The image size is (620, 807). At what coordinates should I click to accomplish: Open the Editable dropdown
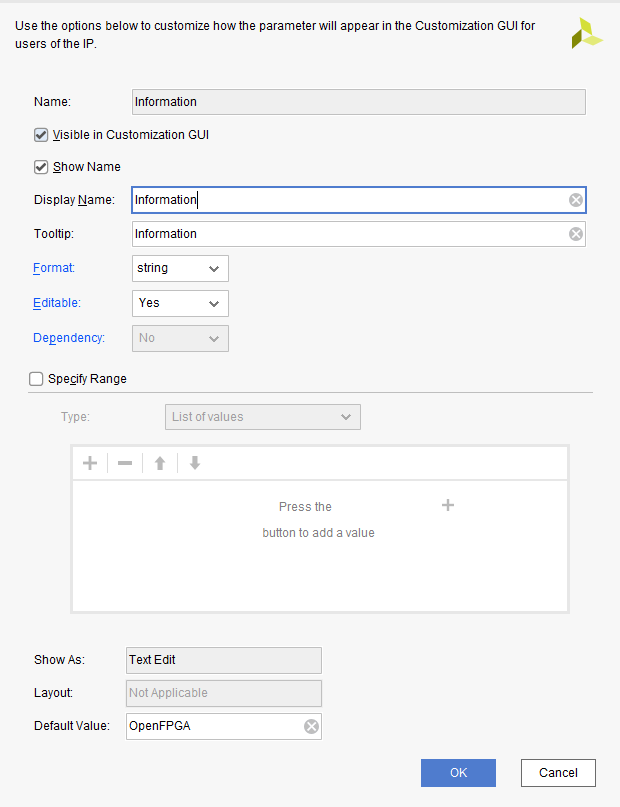tap(180, 304)
